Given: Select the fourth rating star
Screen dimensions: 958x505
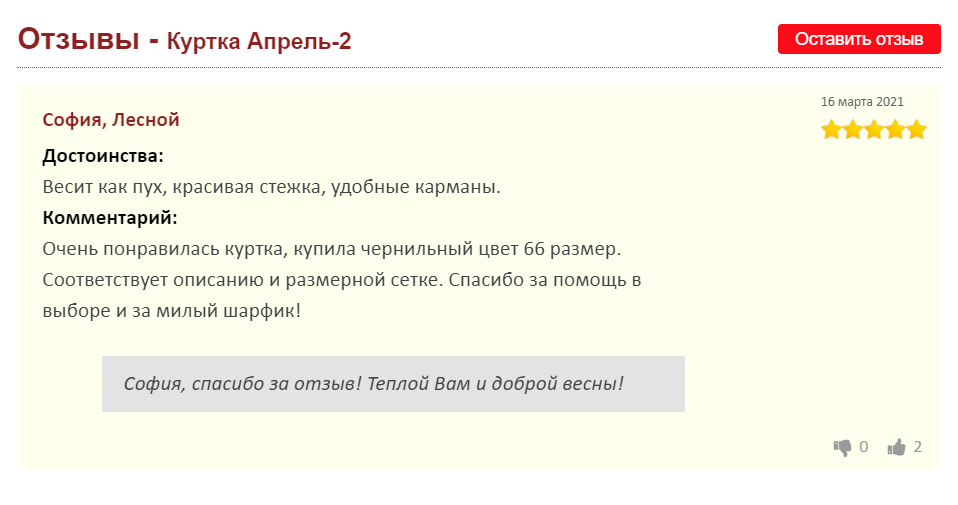Looking at the screenshot, I should (x=895, y=130).
